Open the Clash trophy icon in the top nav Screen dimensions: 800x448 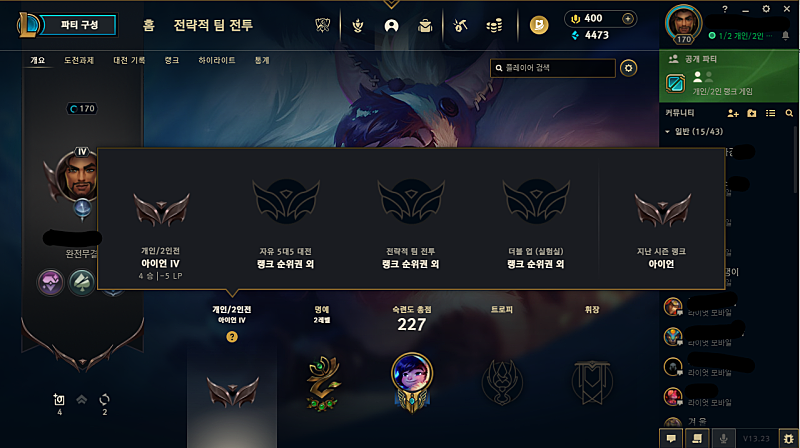[358, 25]
